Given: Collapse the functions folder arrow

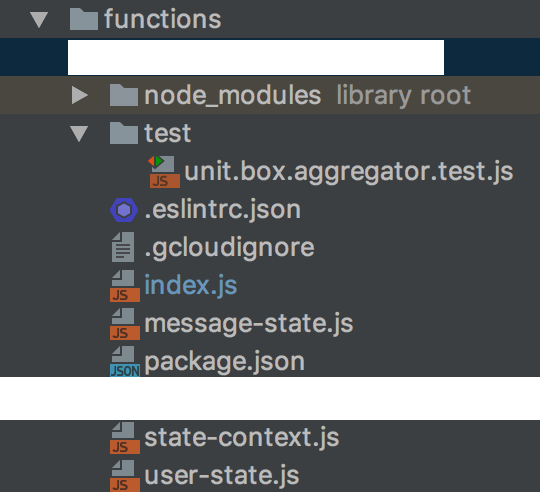Looking at the screenshot, I should click(39, 20).
